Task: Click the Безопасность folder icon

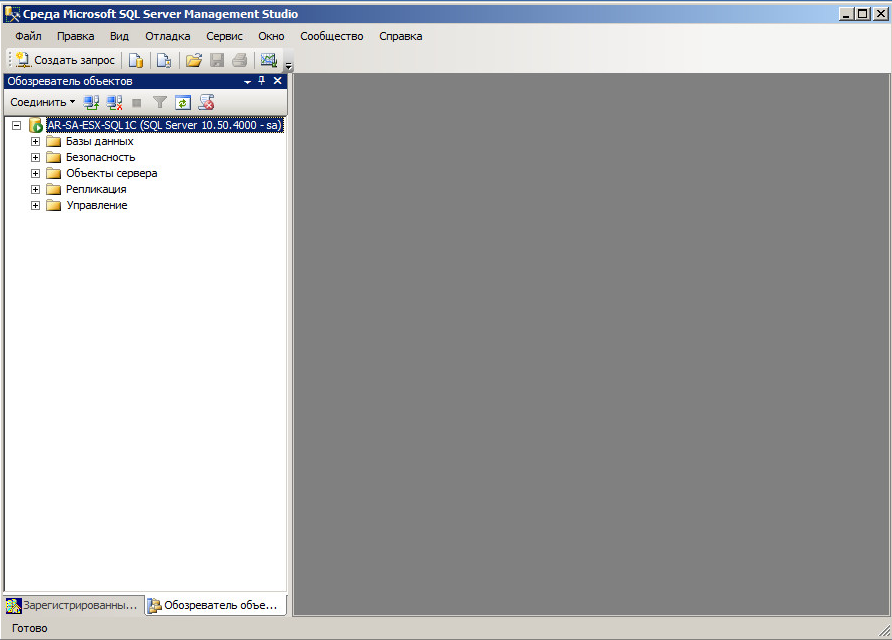Action: coord(53,157)
